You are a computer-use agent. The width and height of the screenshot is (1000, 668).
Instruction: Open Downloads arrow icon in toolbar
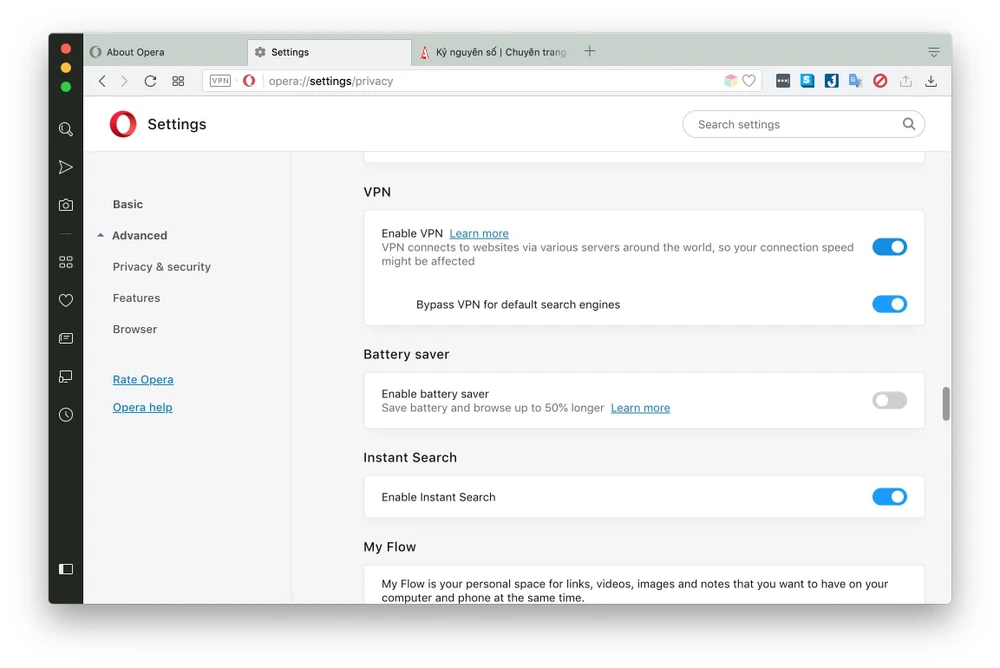pos(931,81)
